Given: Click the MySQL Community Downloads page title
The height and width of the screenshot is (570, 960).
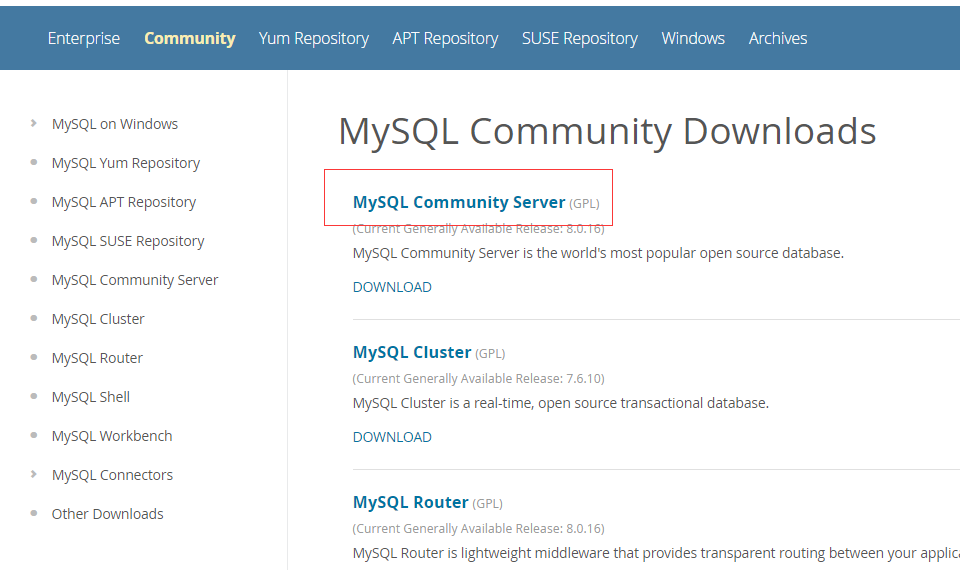Looking at the screenshot, I should click(x=607, y=131).
